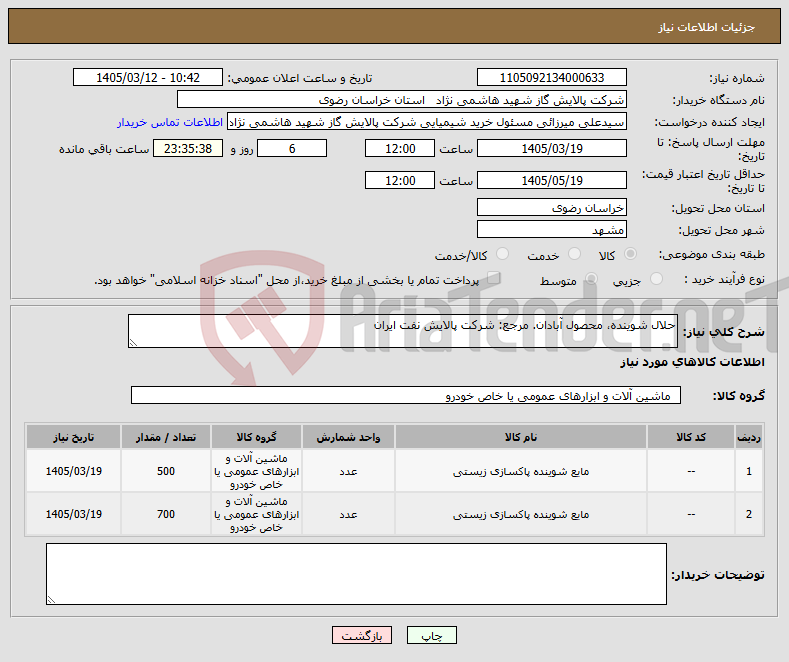The height and width of the screenshot is (662, 789).
Task: Click row 2 unit cell عدد
Action: tap(348, 514)
